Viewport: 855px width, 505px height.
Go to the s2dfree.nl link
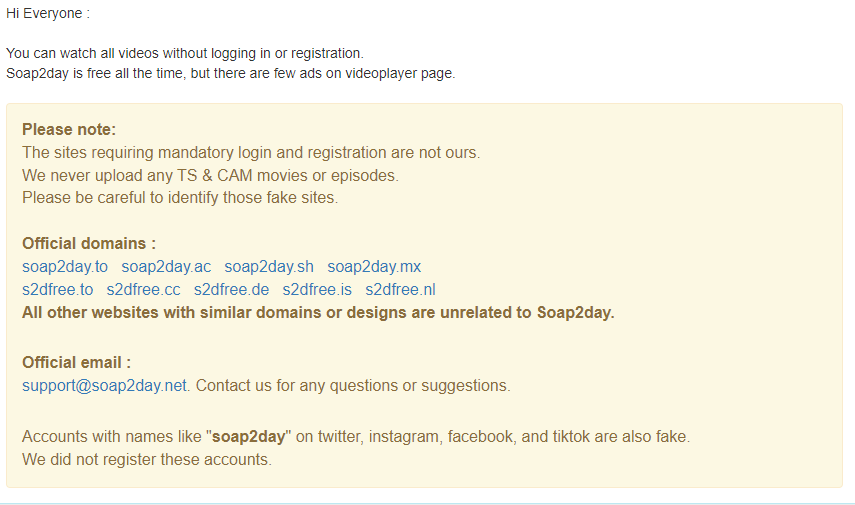(x=400, y=290)
